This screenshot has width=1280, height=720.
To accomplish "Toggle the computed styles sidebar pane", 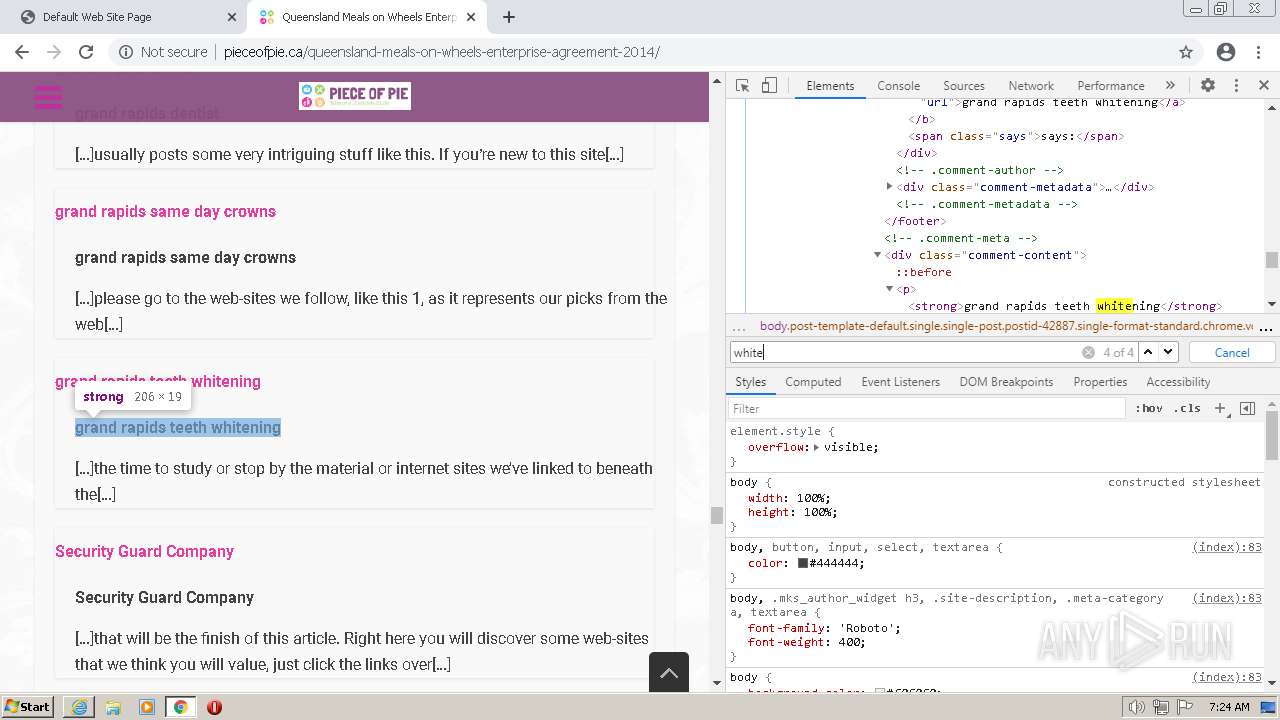I will click(x=1247, y=408).
